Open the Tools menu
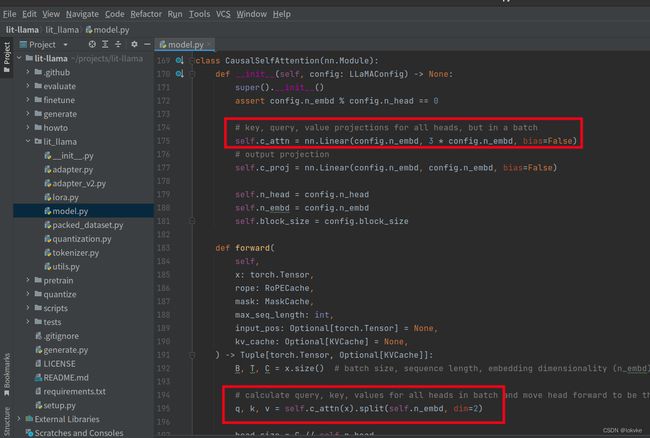Viewport: 650px width, 438px height. (199, 14)
